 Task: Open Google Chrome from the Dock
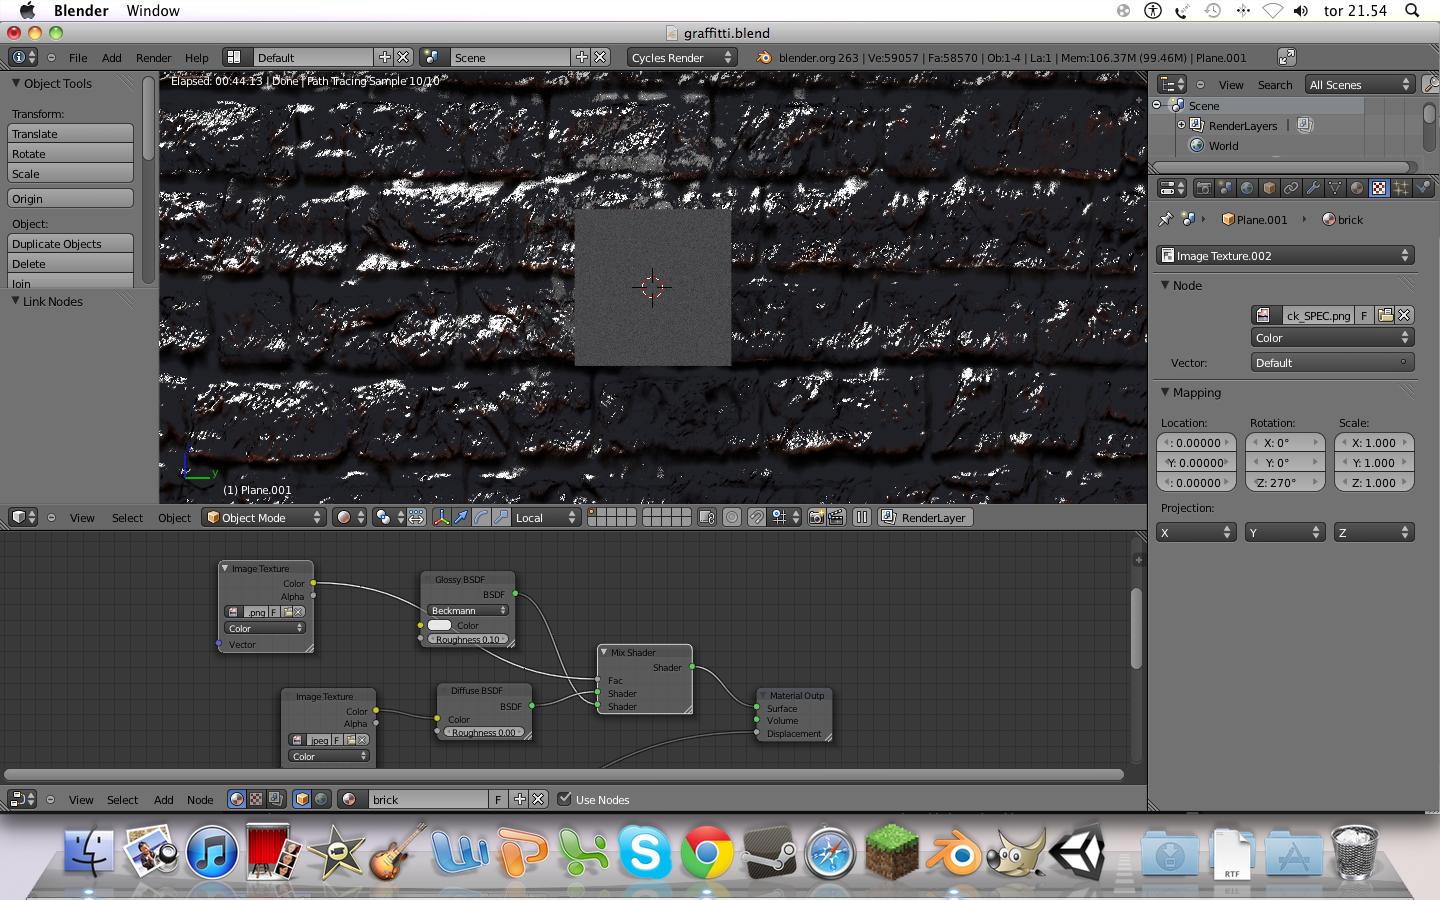[x=707, y=853]
